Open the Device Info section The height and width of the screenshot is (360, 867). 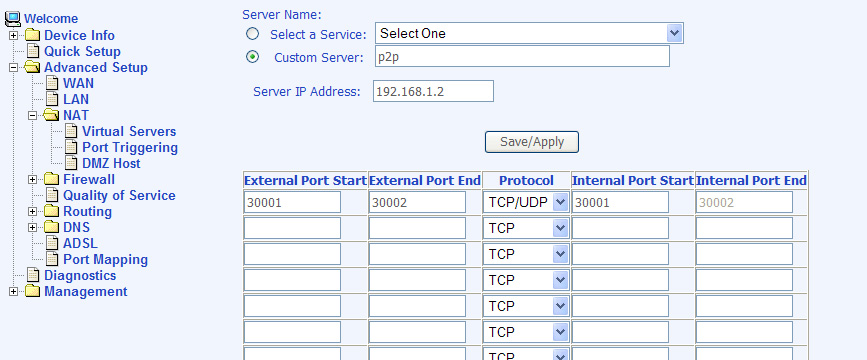(x=80, y=35)
